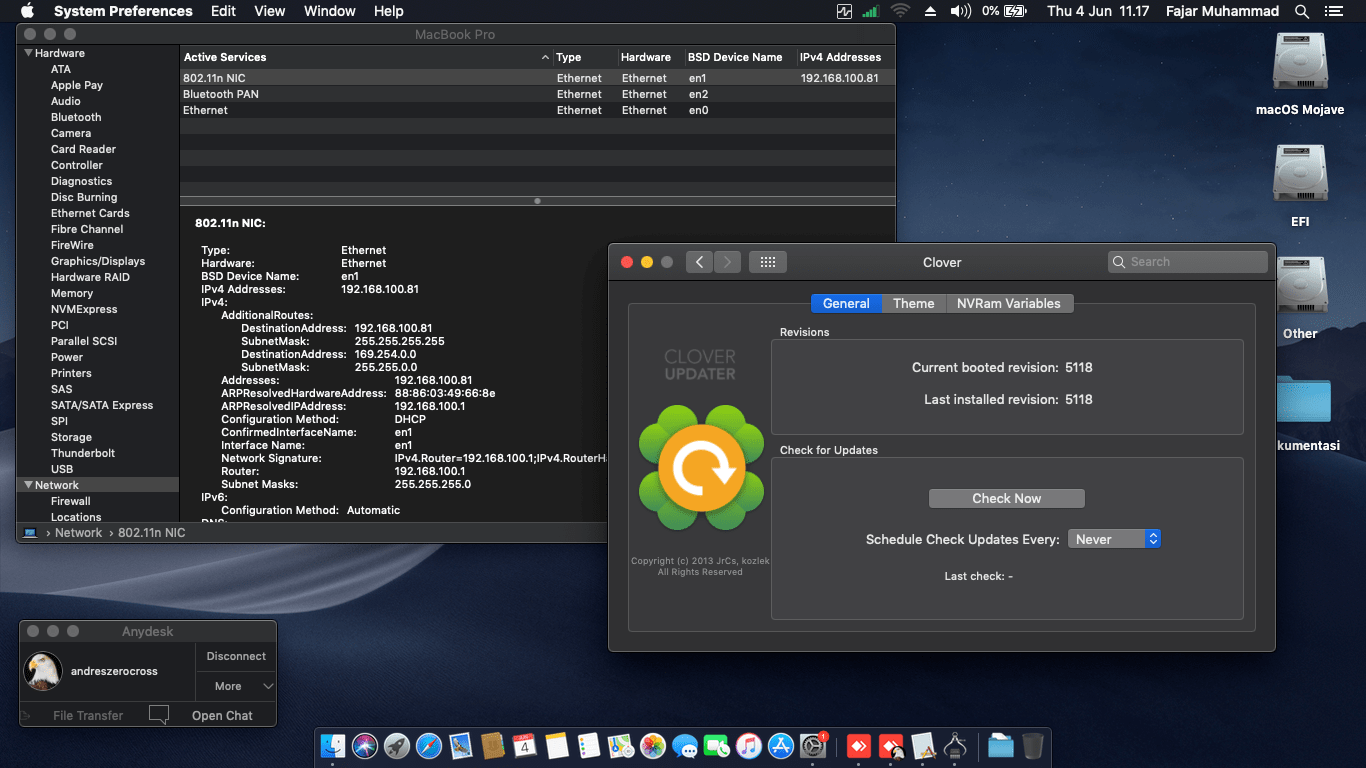Open the Other drive on desktop
This screenshot has width=1366, height=768.
(x=1300, y=286)
